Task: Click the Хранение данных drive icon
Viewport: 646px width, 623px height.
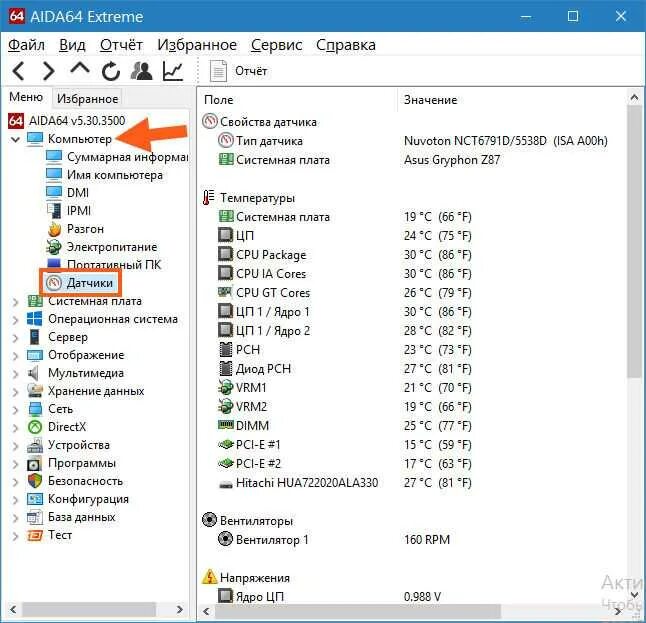Action: coord(35,391)
